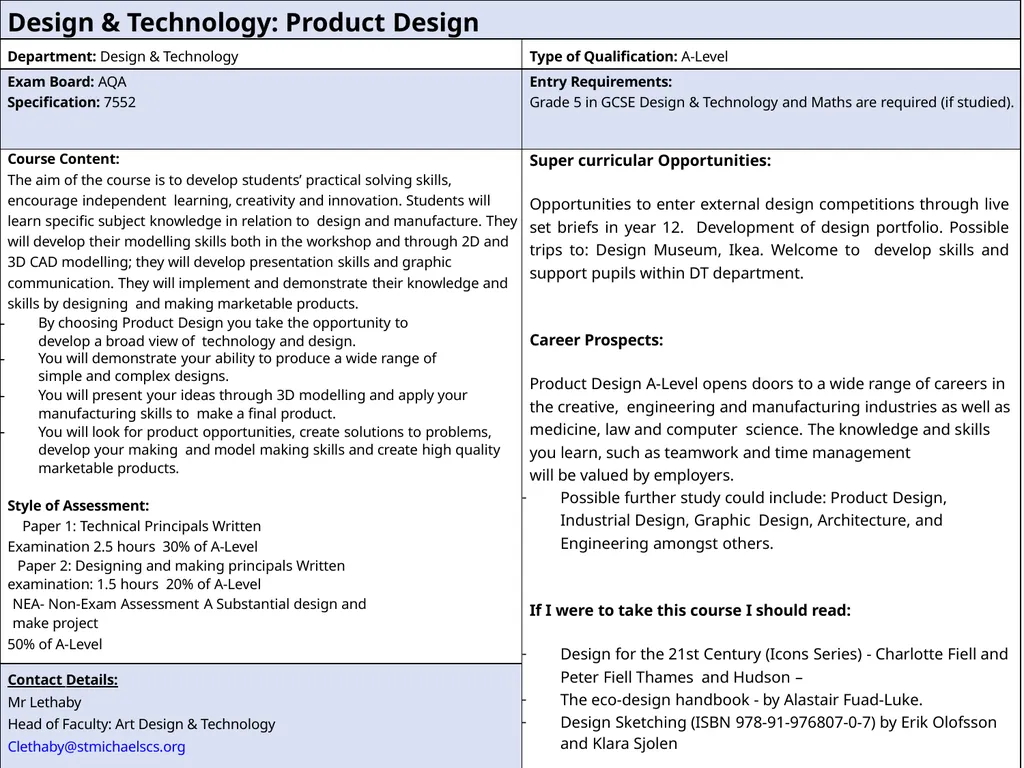Viewport: 1024px width, 768px height.
Task: Click the 'Contact Details:' heading
Action: coord(63,680)
